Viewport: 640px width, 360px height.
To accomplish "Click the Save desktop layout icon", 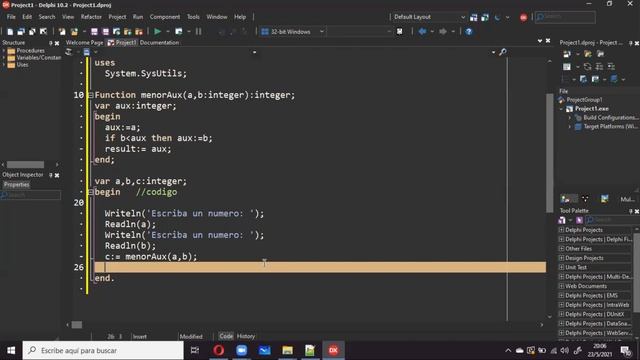I will click(x=473, y=17).
